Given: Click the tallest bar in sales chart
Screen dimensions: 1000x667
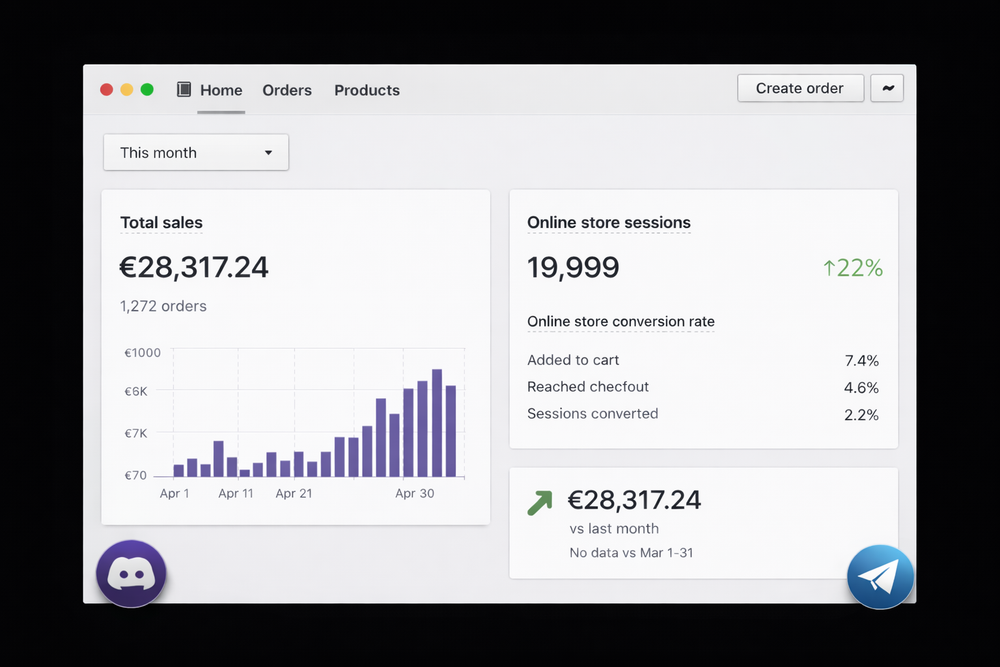Looking at the screenshot, I should [437, 422].
